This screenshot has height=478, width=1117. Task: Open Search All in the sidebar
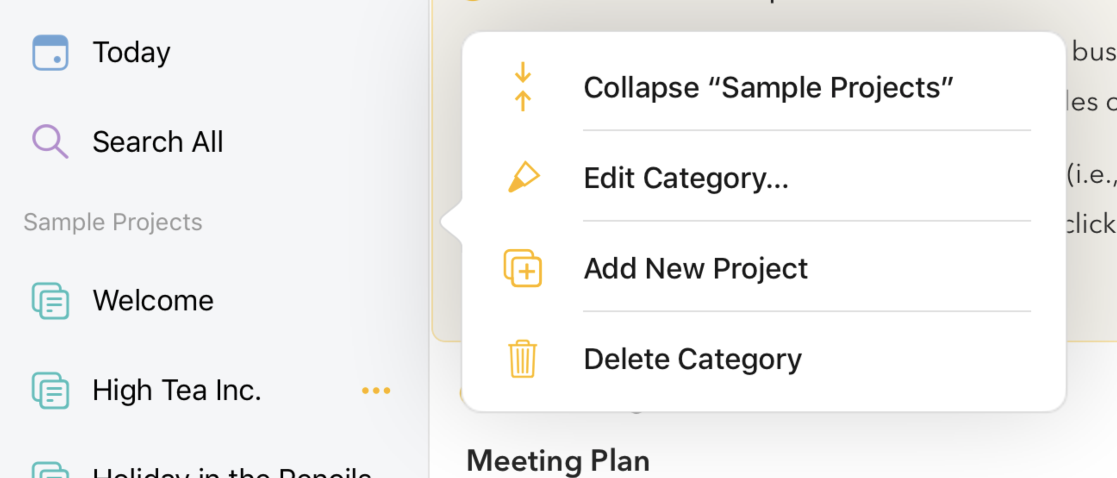point(158,142)
